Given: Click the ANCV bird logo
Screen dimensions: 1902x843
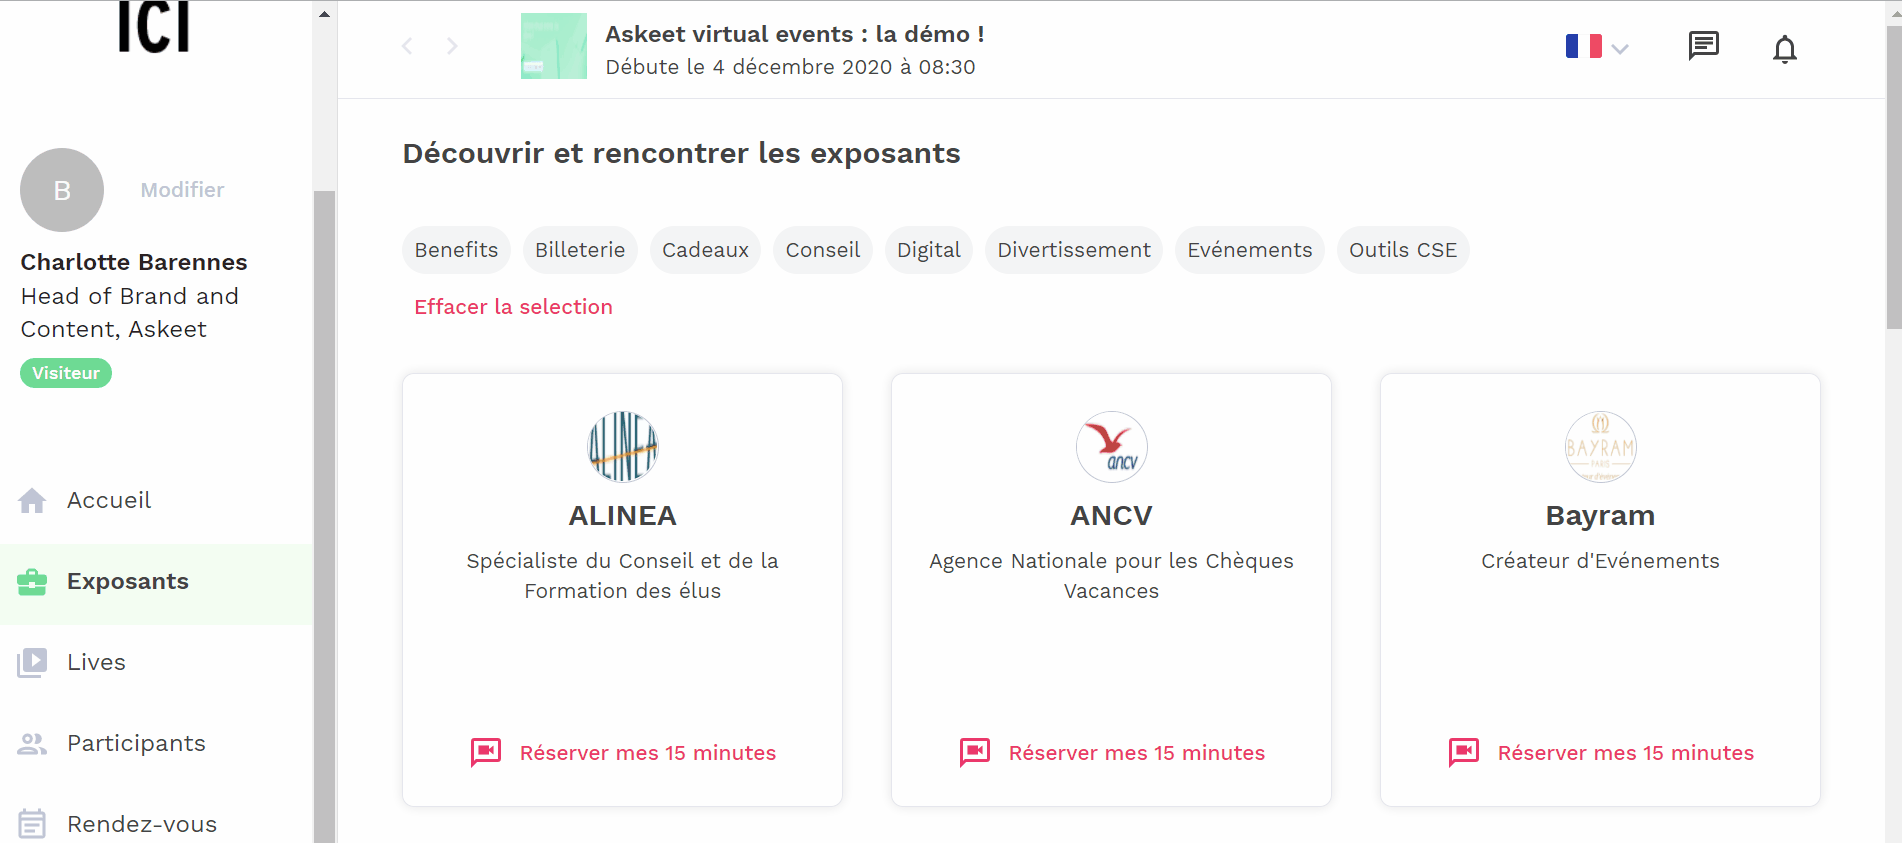Looking at the screenshot, I should pyautogui.click(x=1112, y=447).
